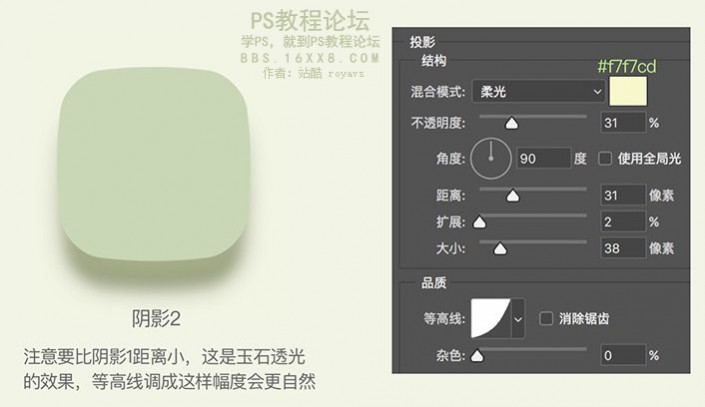Enable the 使用全局光 checkbox
Image resolution: width=705 pixels, height=407 pixels.
point(605,158)
